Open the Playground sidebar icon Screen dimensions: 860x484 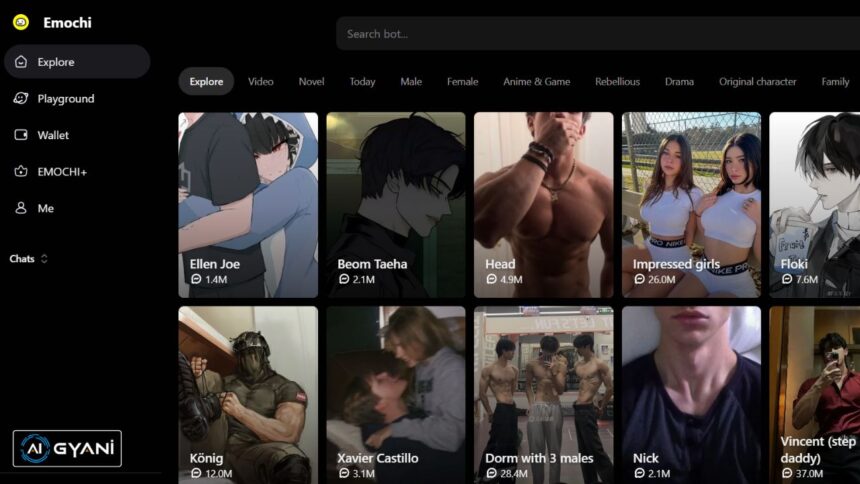(21, 99)
